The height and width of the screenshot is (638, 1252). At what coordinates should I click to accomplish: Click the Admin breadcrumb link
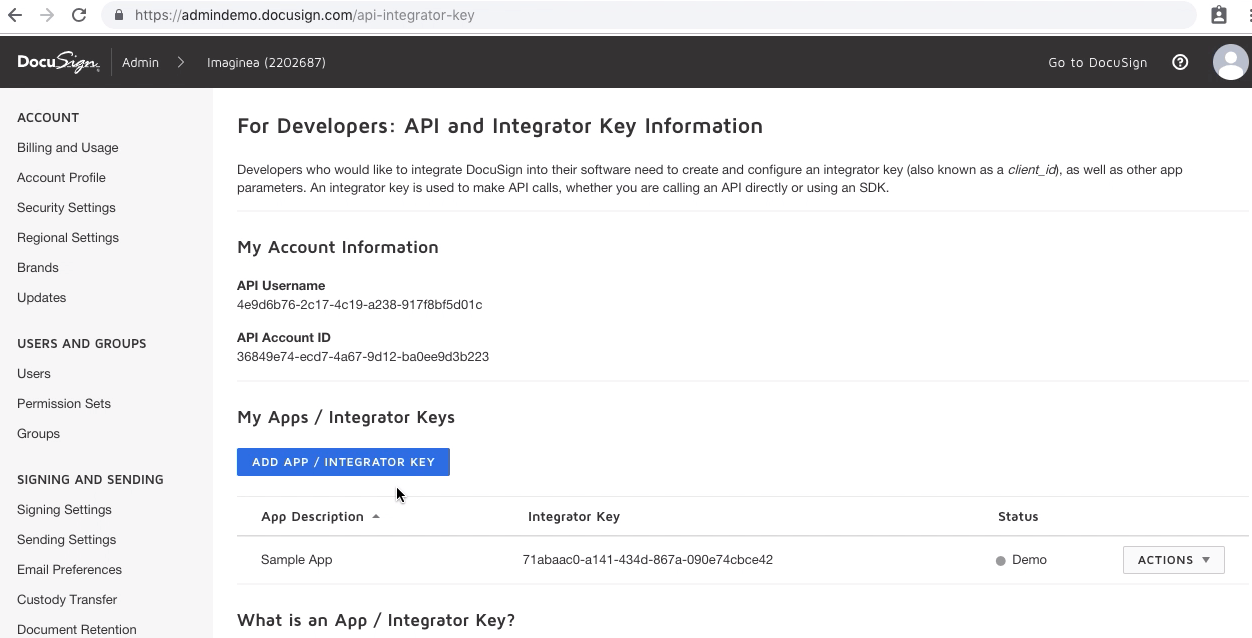pos(140,62)
